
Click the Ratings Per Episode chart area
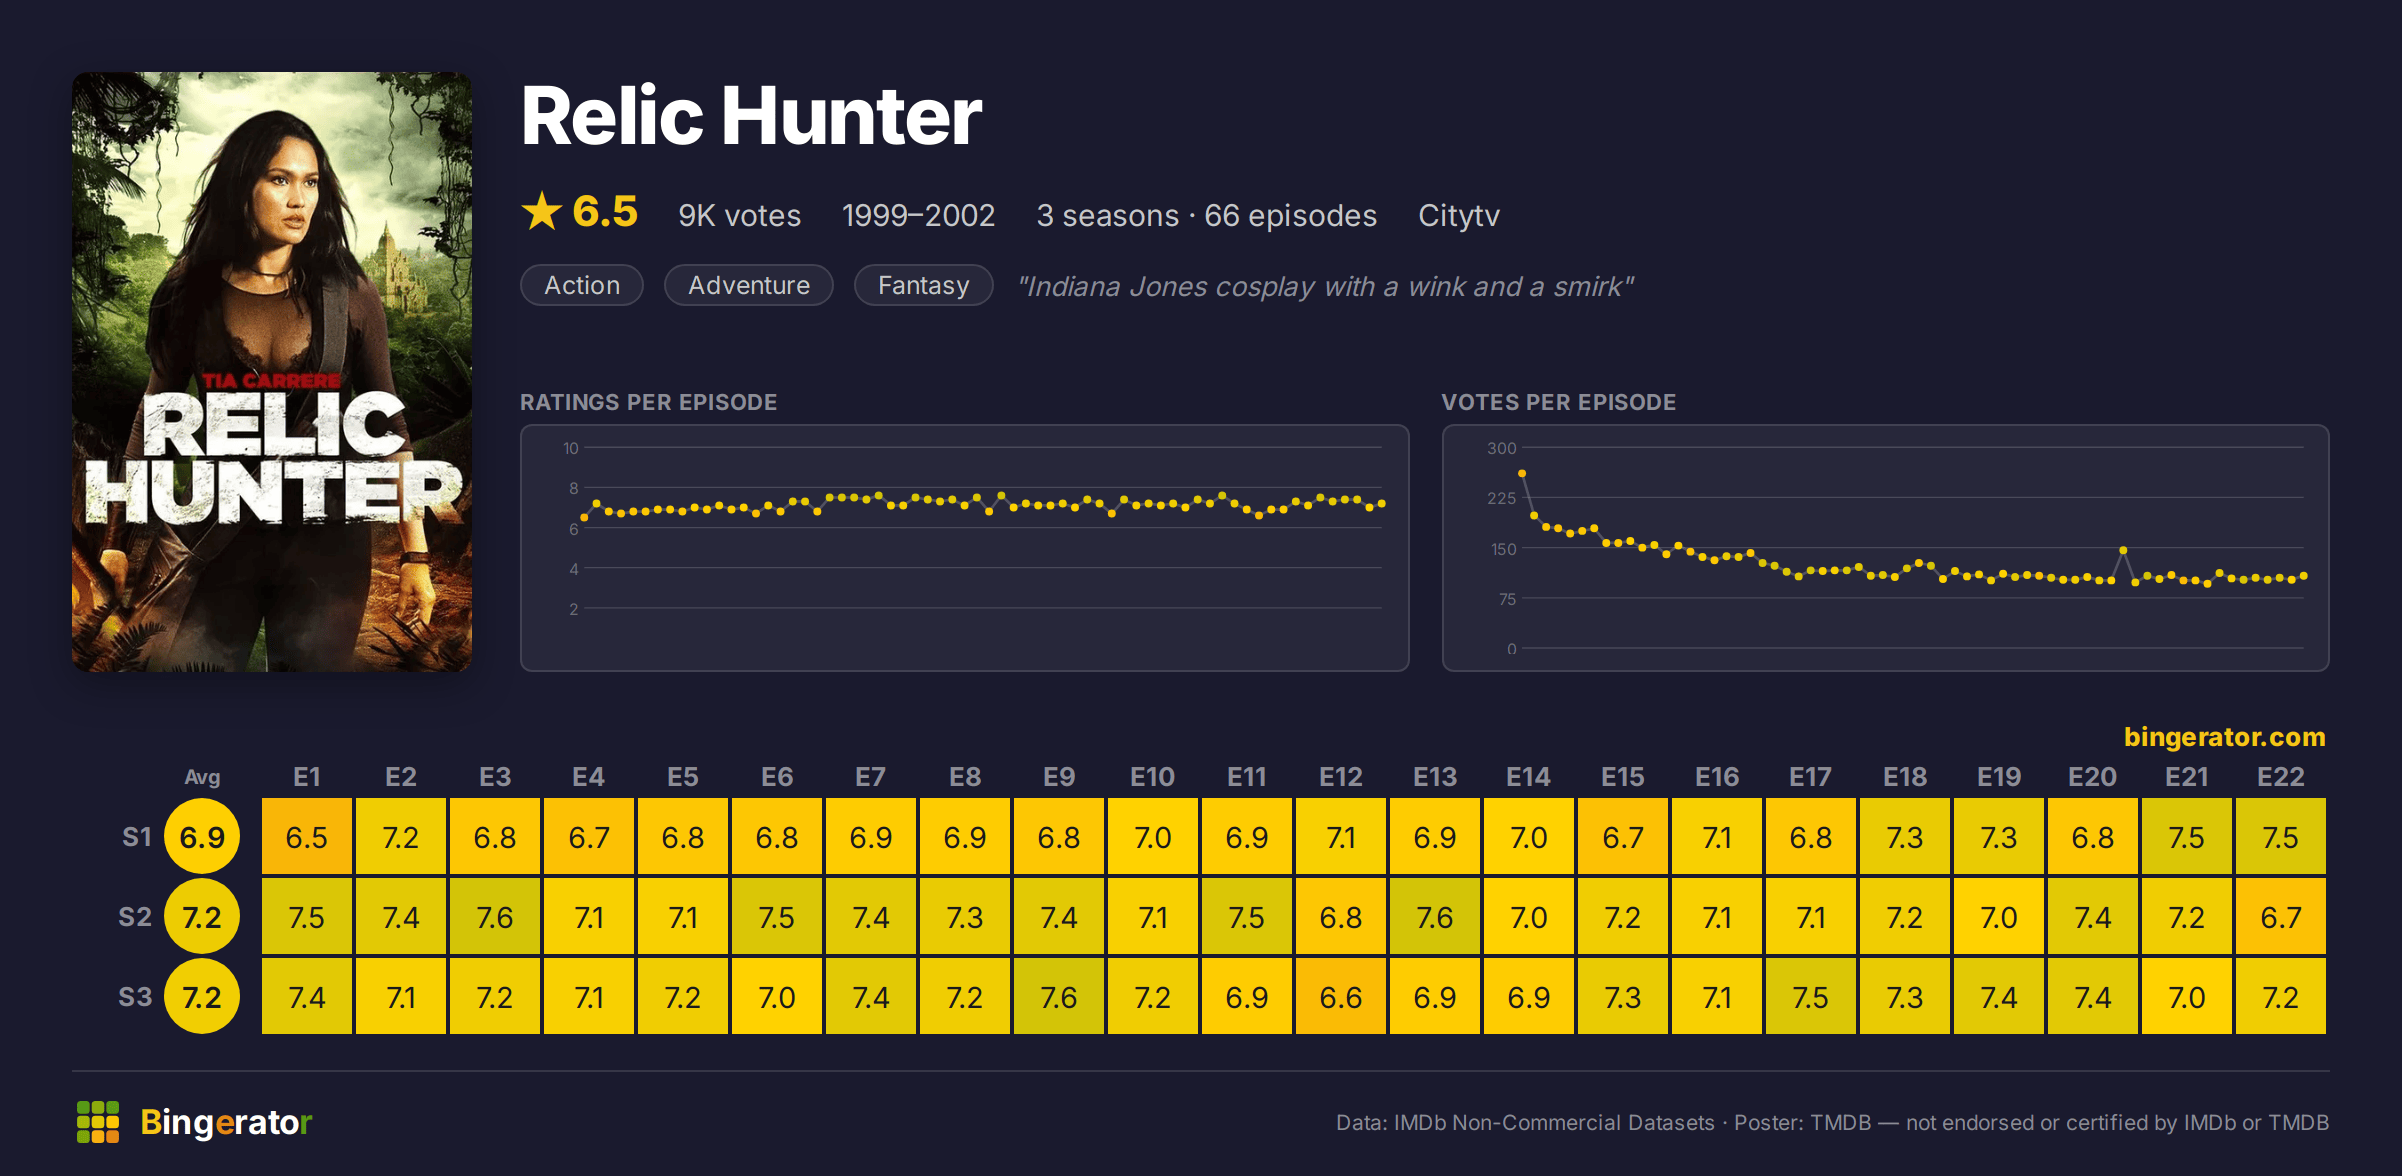coord(965,548)
